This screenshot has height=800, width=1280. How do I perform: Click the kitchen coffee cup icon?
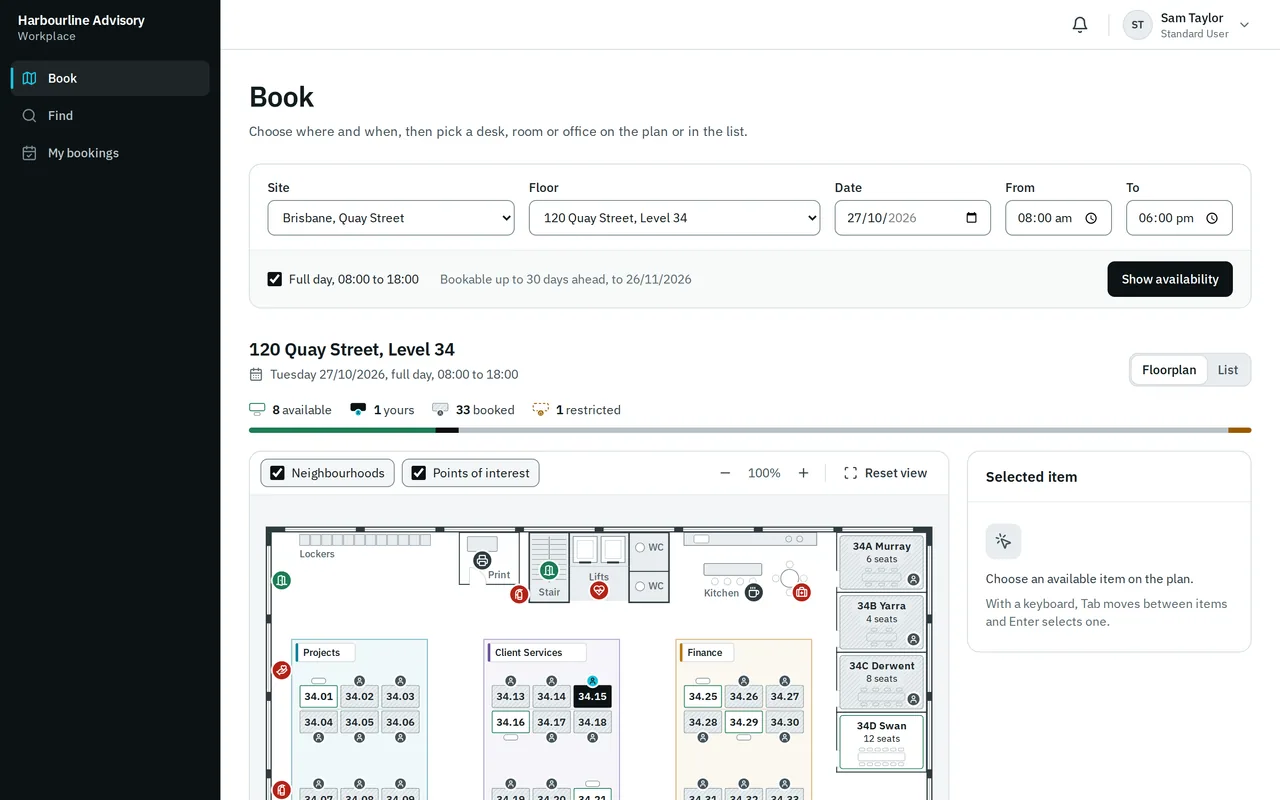click(754, 592)
